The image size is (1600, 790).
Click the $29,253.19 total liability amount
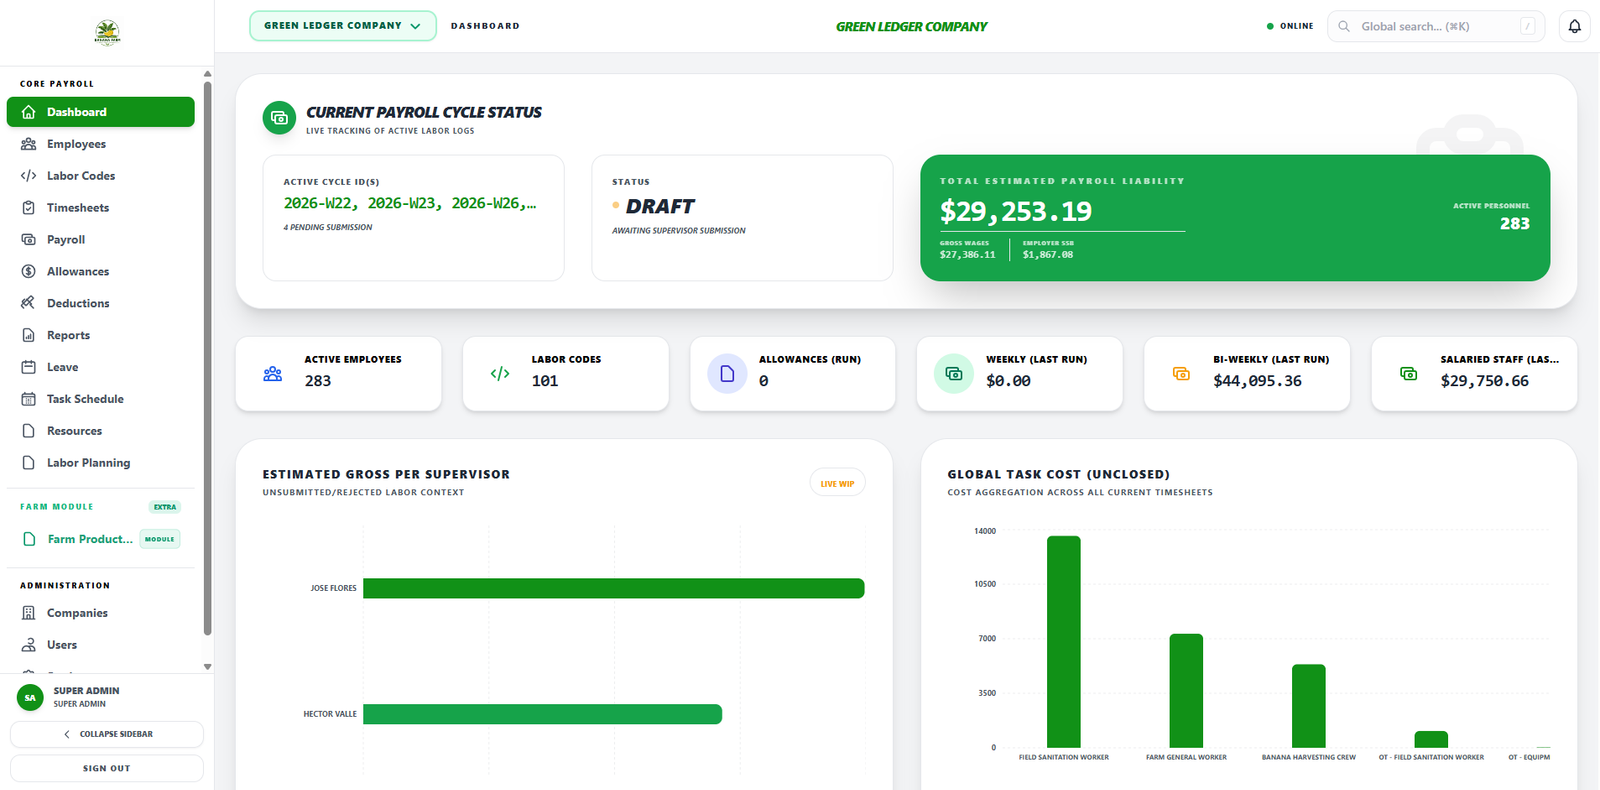[x=1016, y=211]
